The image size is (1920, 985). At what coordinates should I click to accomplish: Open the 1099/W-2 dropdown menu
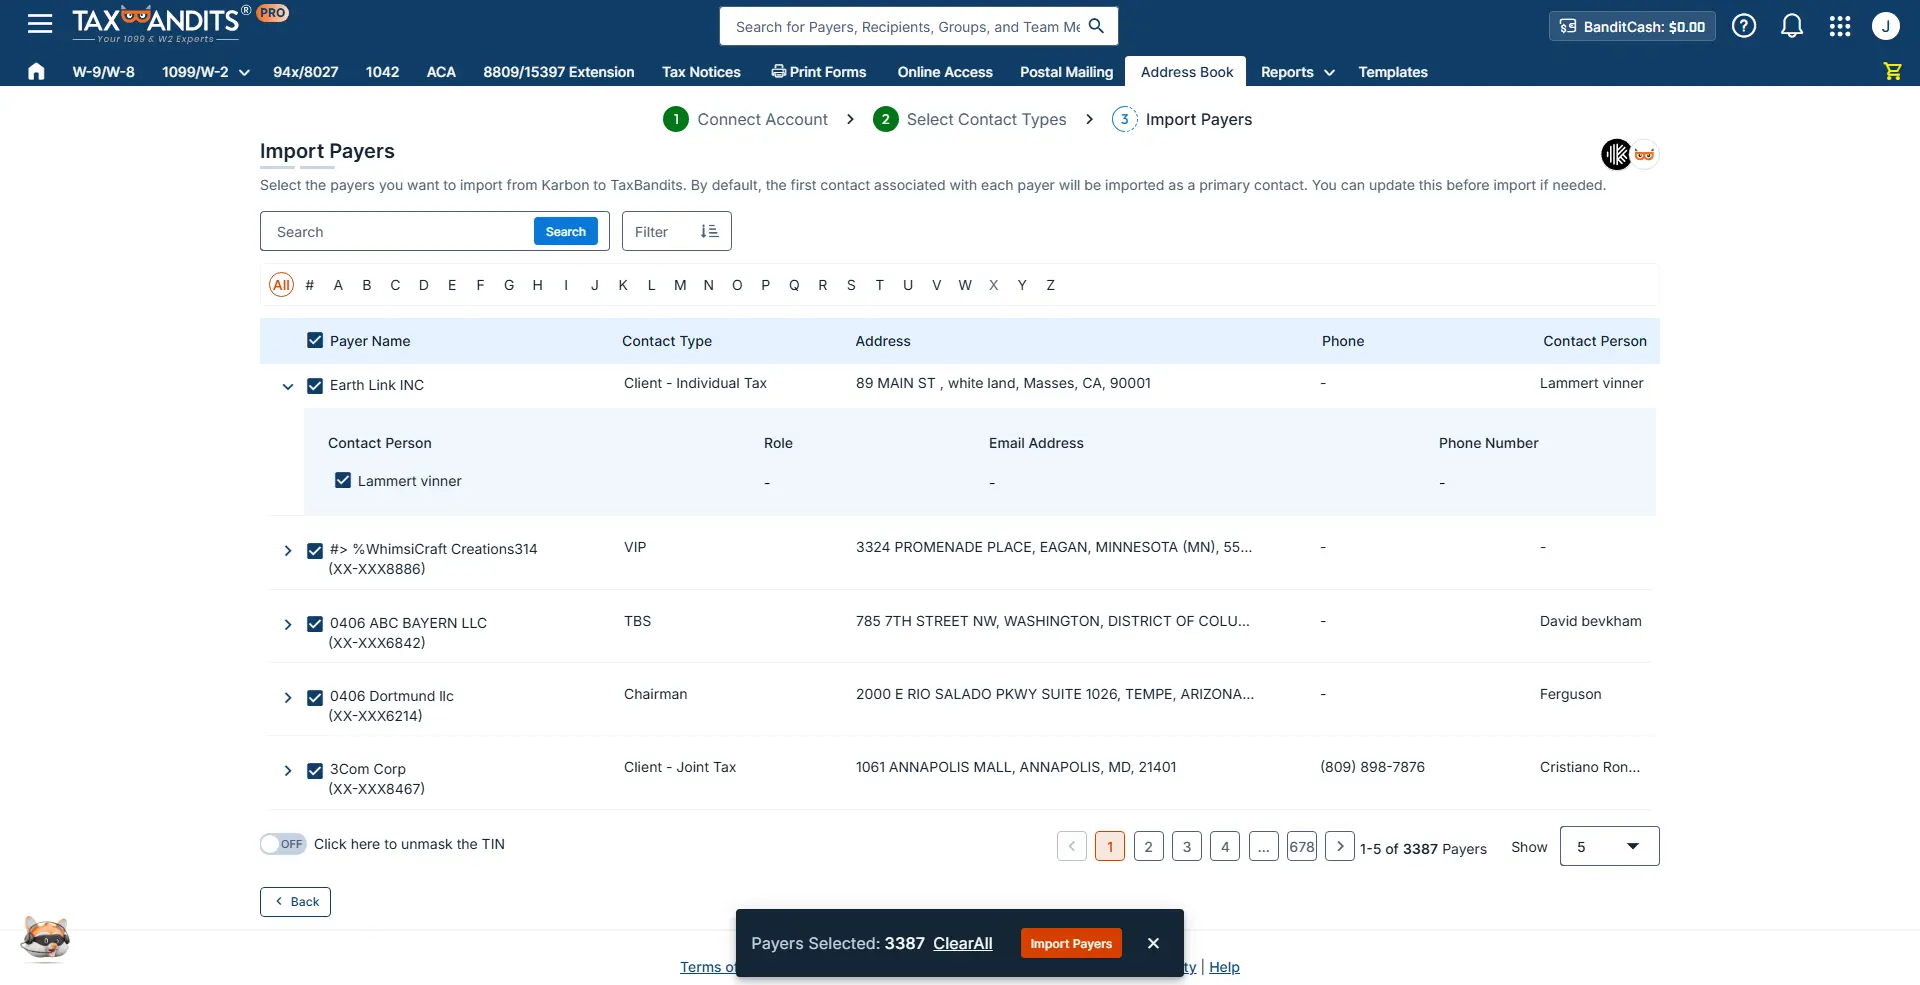click(x=205, y=72)
